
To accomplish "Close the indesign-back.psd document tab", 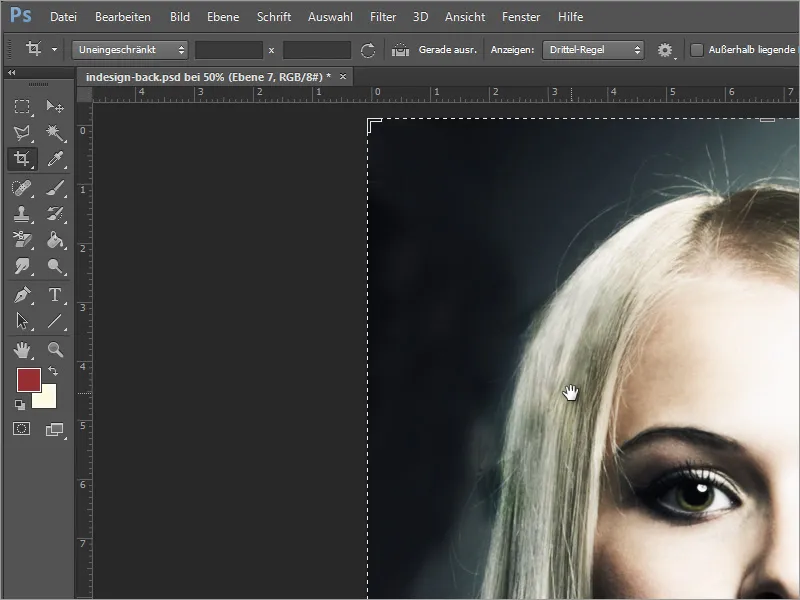I will [x=343, y=77].
